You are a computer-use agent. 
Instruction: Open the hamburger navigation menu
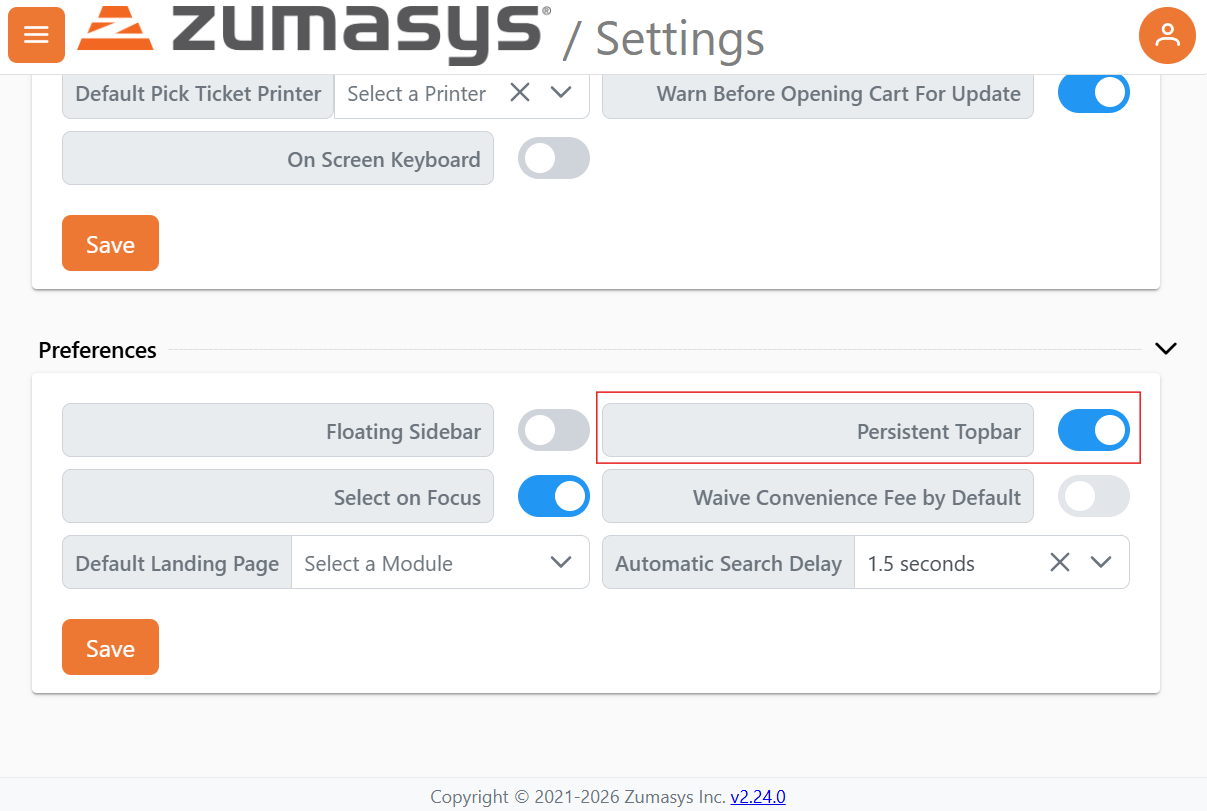click(x=36, y=35)
